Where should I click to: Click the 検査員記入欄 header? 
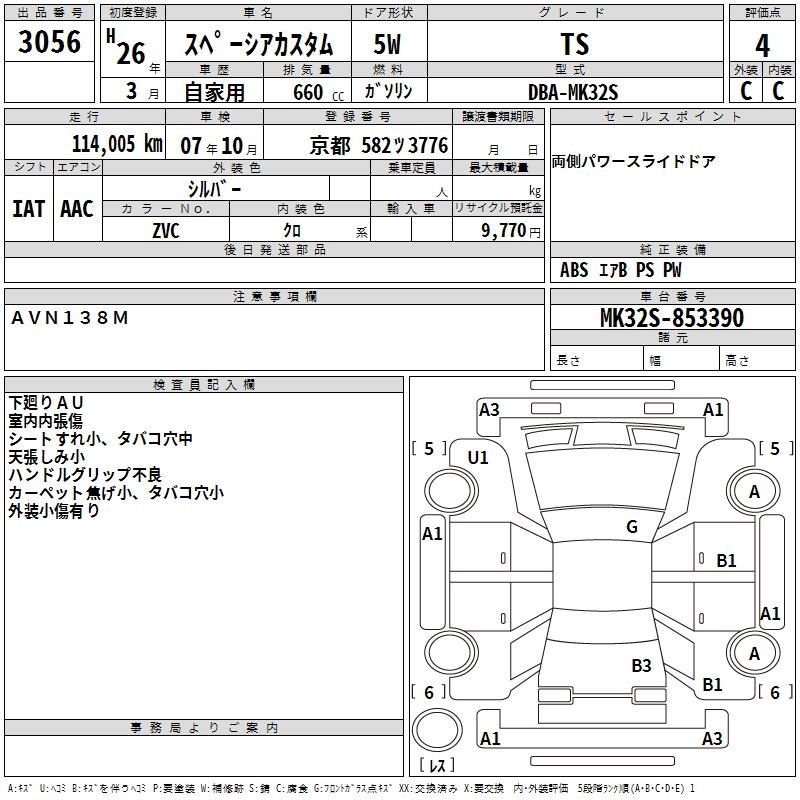(x=204, y=385)
